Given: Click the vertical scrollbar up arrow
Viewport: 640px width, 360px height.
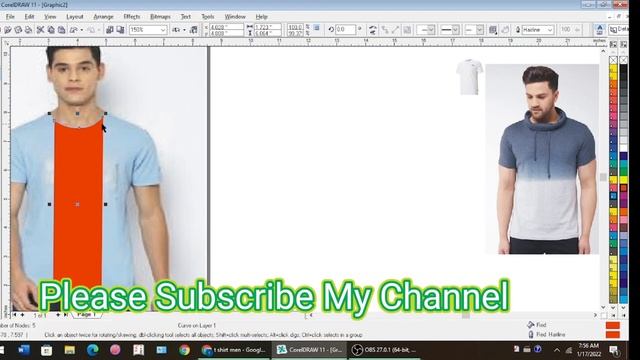Looking at the screenshot, I should pos(603,51).
